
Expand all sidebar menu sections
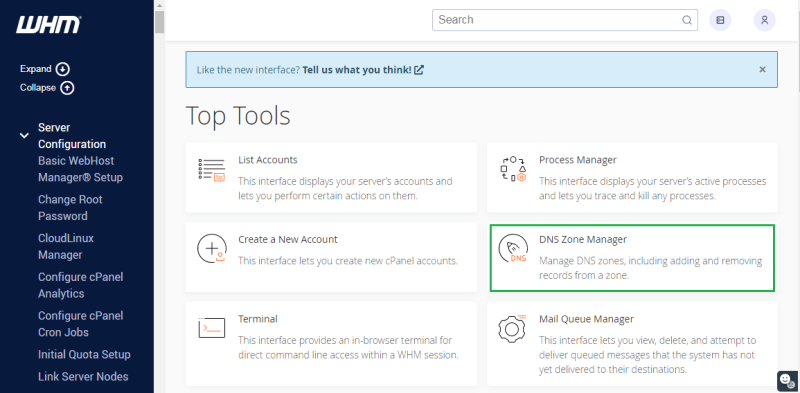coord(45,69)
